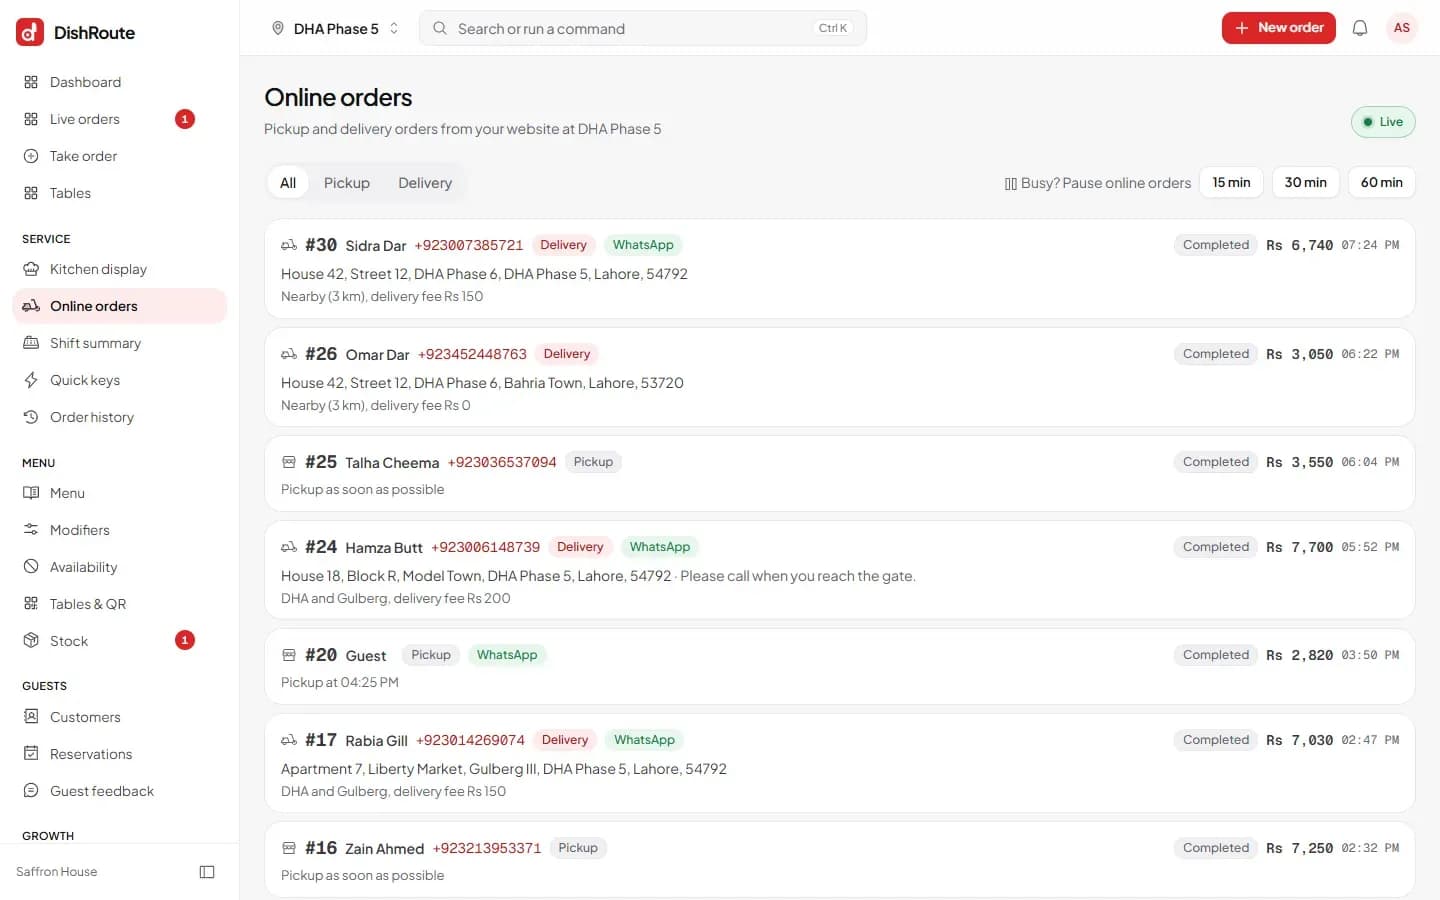Go to Live orders

(120, 119)
